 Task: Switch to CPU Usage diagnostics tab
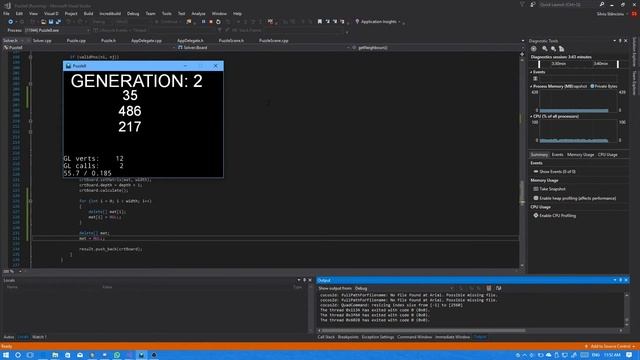click(x=607, y=155)
